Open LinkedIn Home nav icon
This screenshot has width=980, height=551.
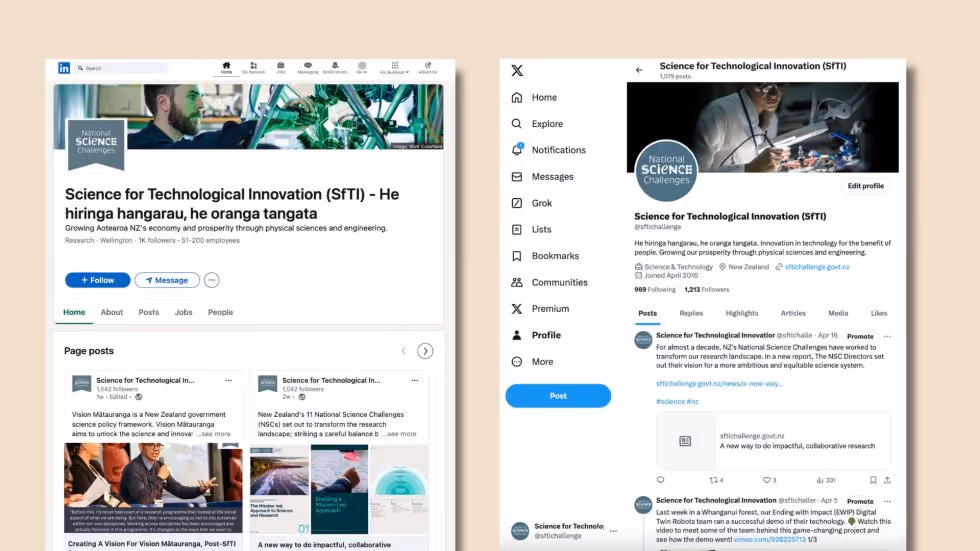coord(226,67)
